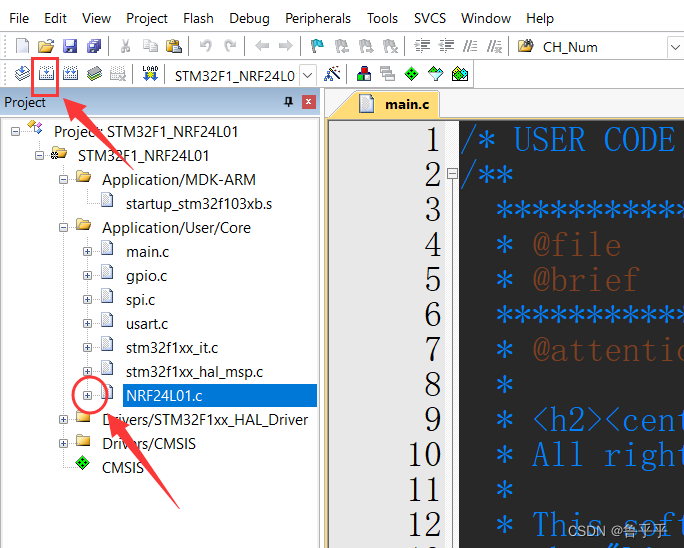The height and width of the screenshot is (548, 684).
Task: Expand the spi.c tree node
Action: click(87, 299)
